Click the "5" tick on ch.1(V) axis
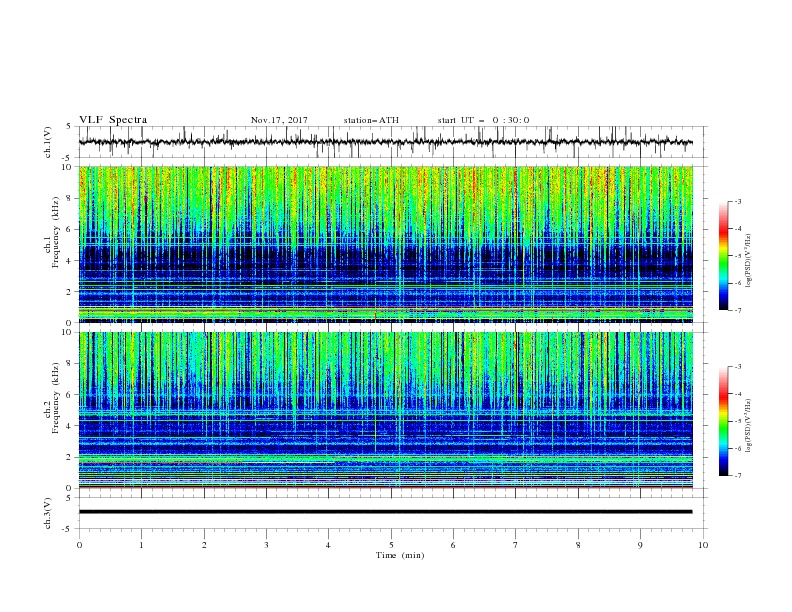 coord(70,126)
